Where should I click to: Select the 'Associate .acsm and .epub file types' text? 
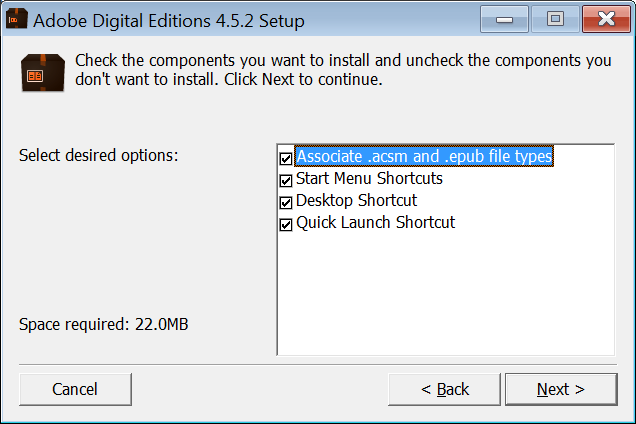coord(424,157)
